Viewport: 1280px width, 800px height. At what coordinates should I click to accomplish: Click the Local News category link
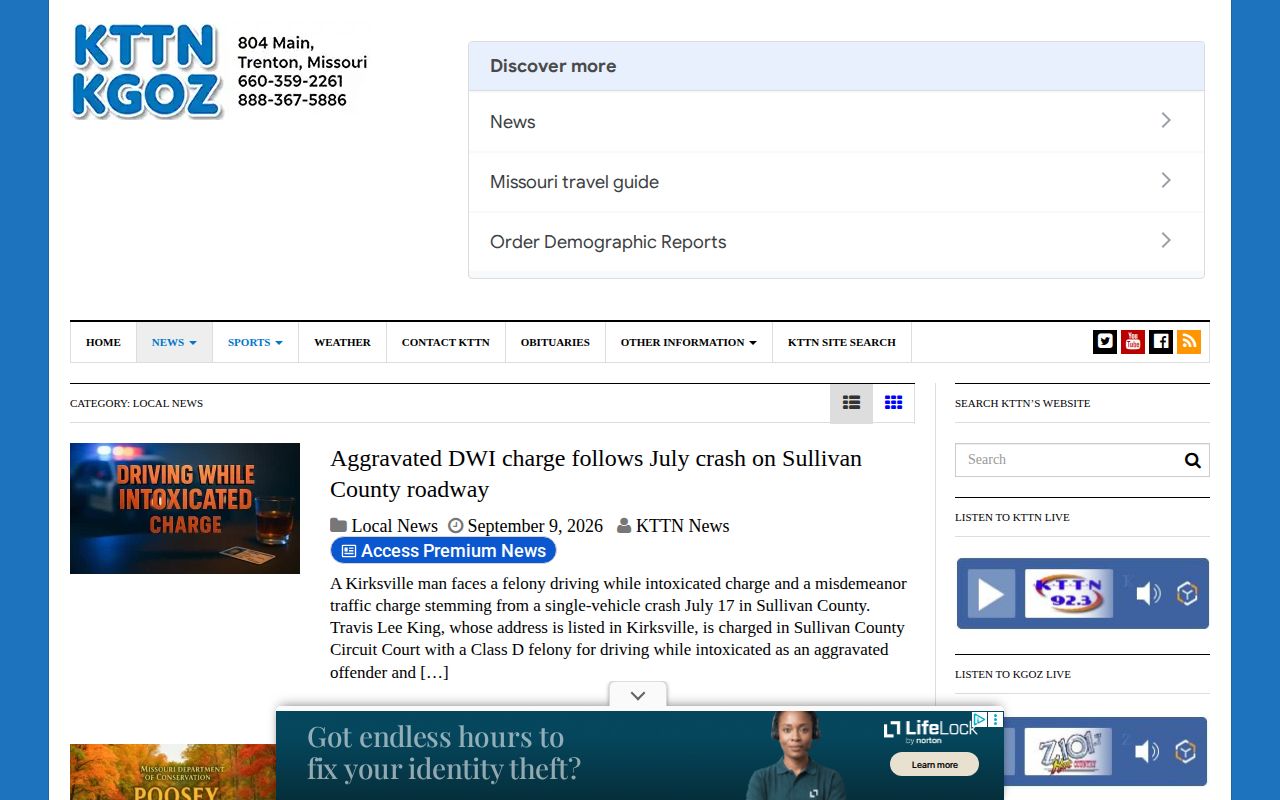pyautogui.click(x=394, y=526)
